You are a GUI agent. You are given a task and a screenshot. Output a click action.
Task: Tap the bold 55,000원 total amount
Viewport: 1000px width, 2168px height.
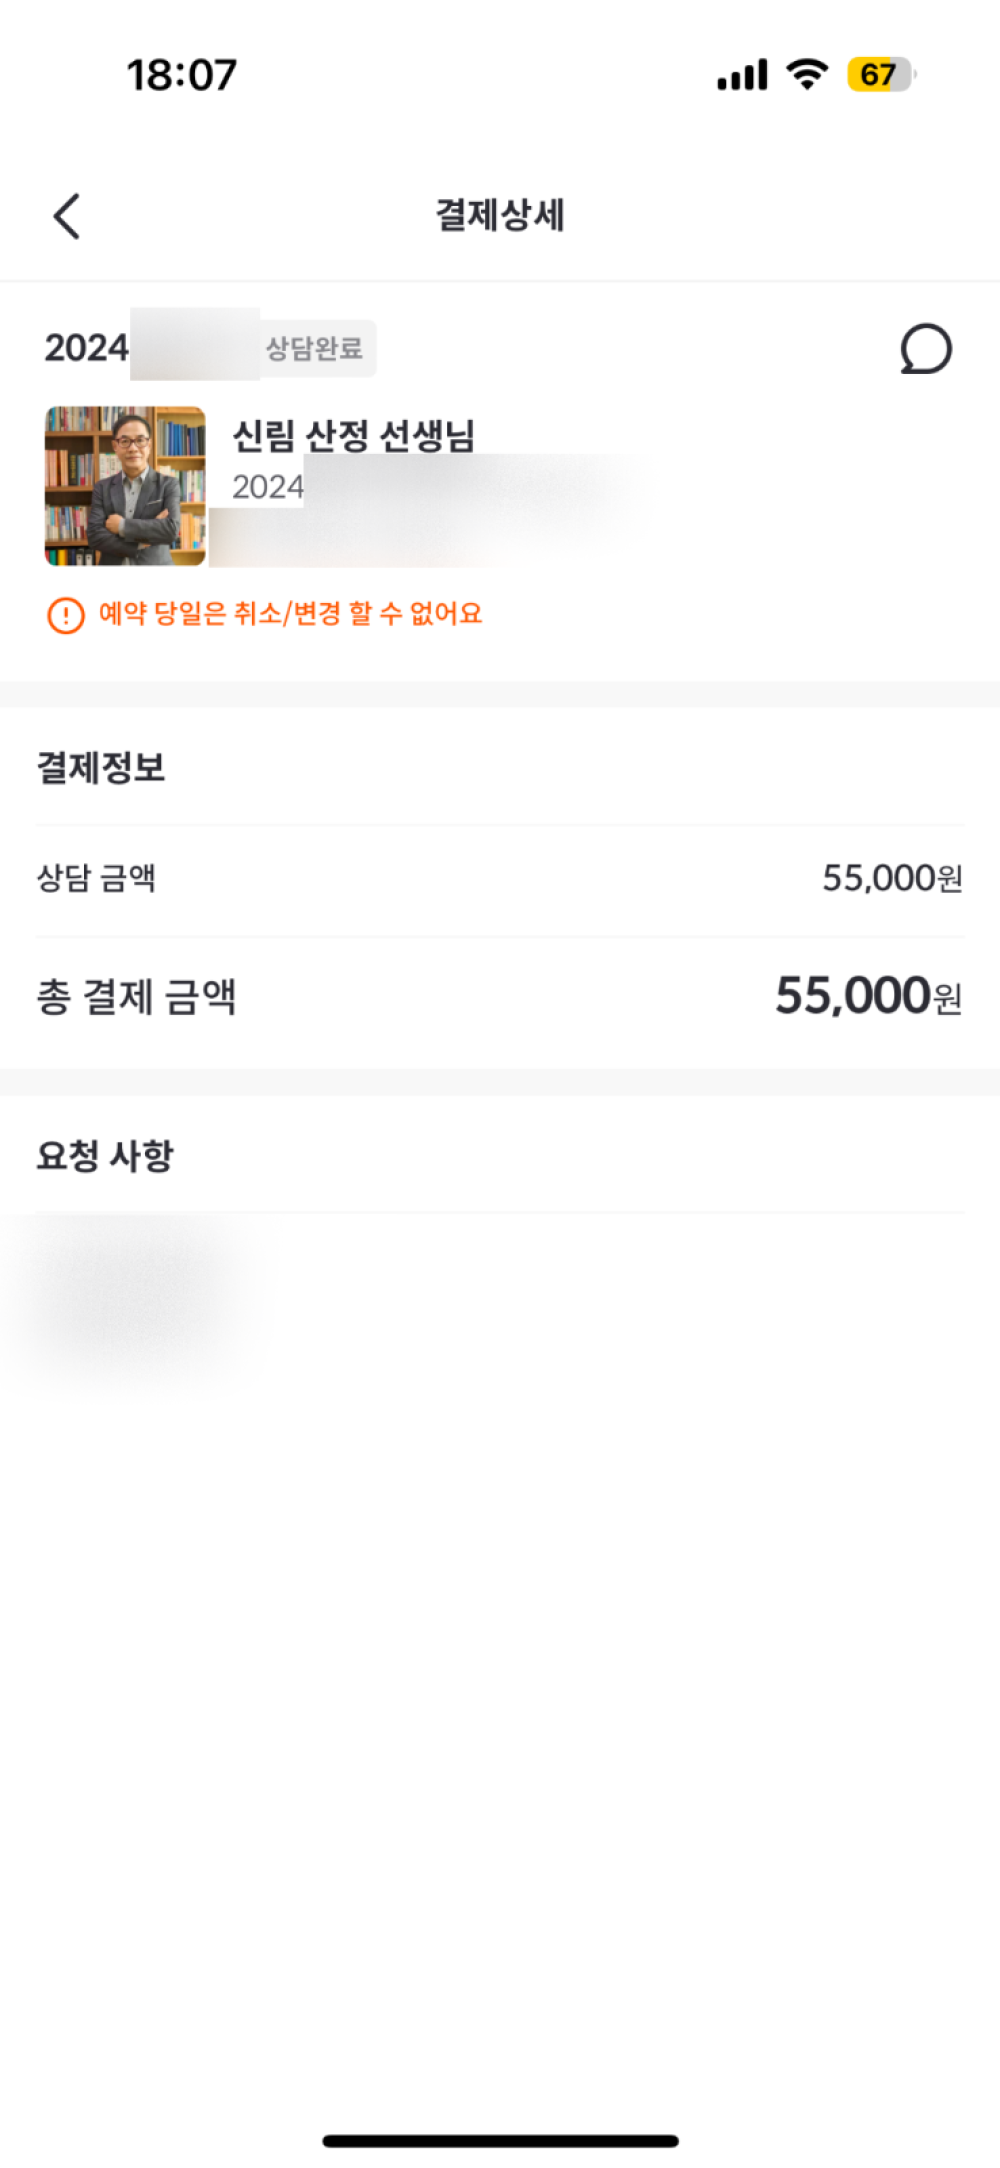tap(868, 996)
